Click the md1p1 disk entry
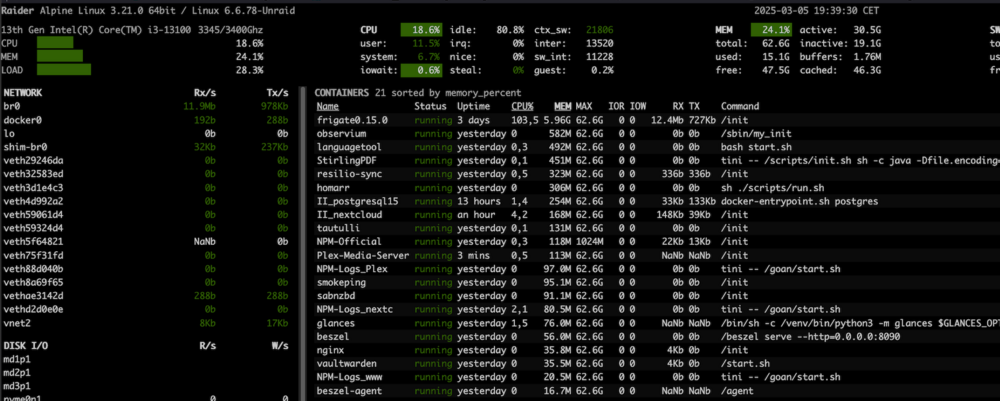 click(x=17, y=360)
